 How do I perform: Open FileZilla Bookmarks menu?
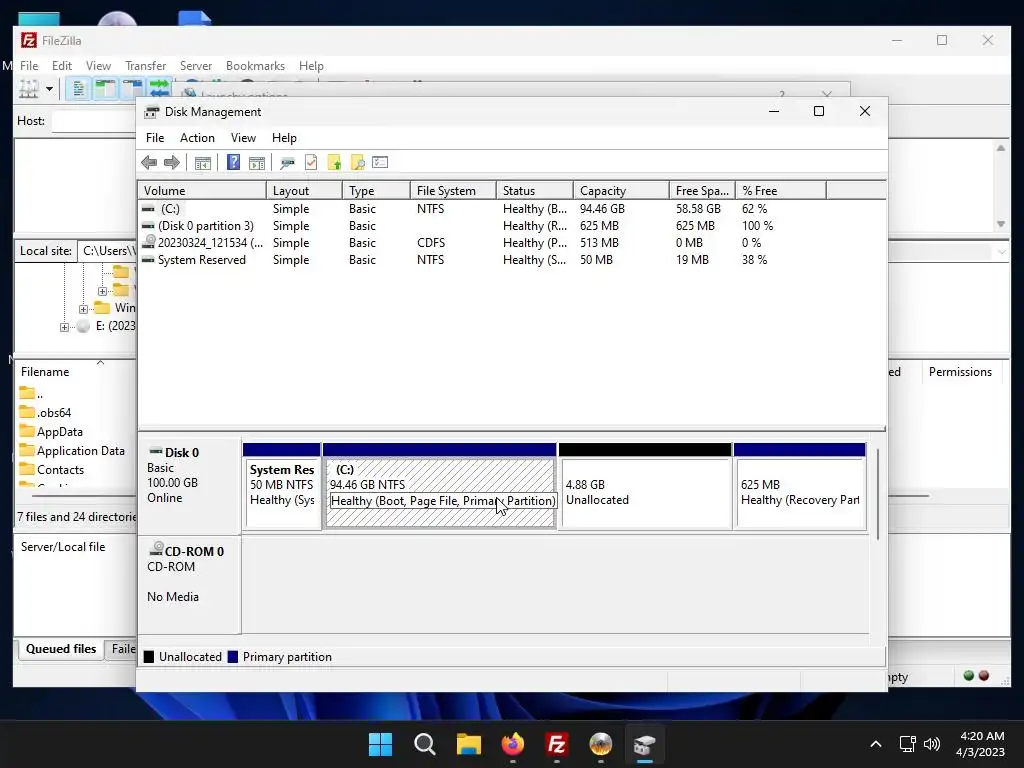[x=255, y=66]
